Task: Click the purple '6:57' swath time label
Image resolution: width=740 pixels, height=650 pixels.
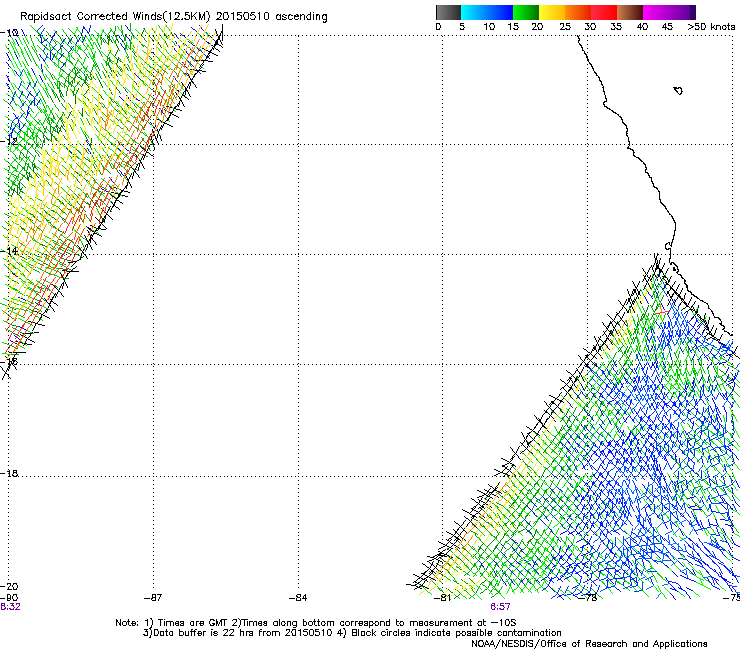Action: tap(500, 607)
